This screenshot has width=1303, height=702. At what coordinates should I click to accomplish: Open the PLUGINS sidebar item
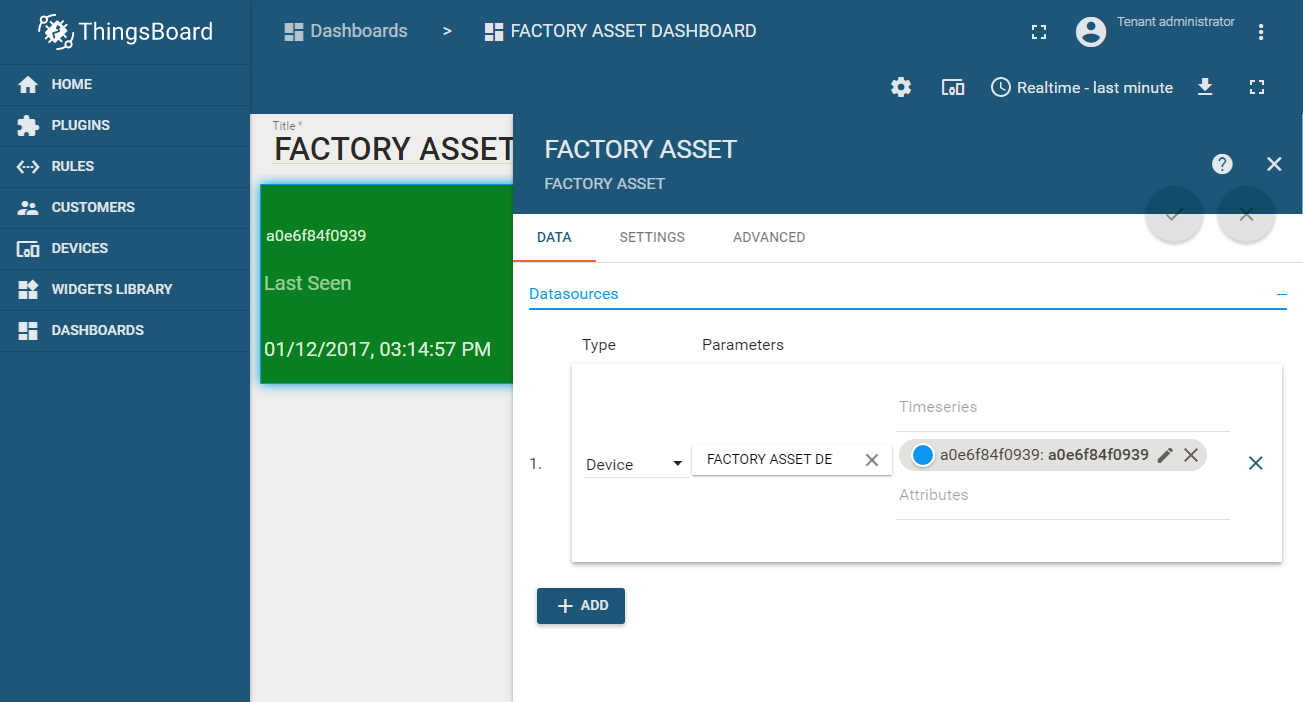(125, 126)
